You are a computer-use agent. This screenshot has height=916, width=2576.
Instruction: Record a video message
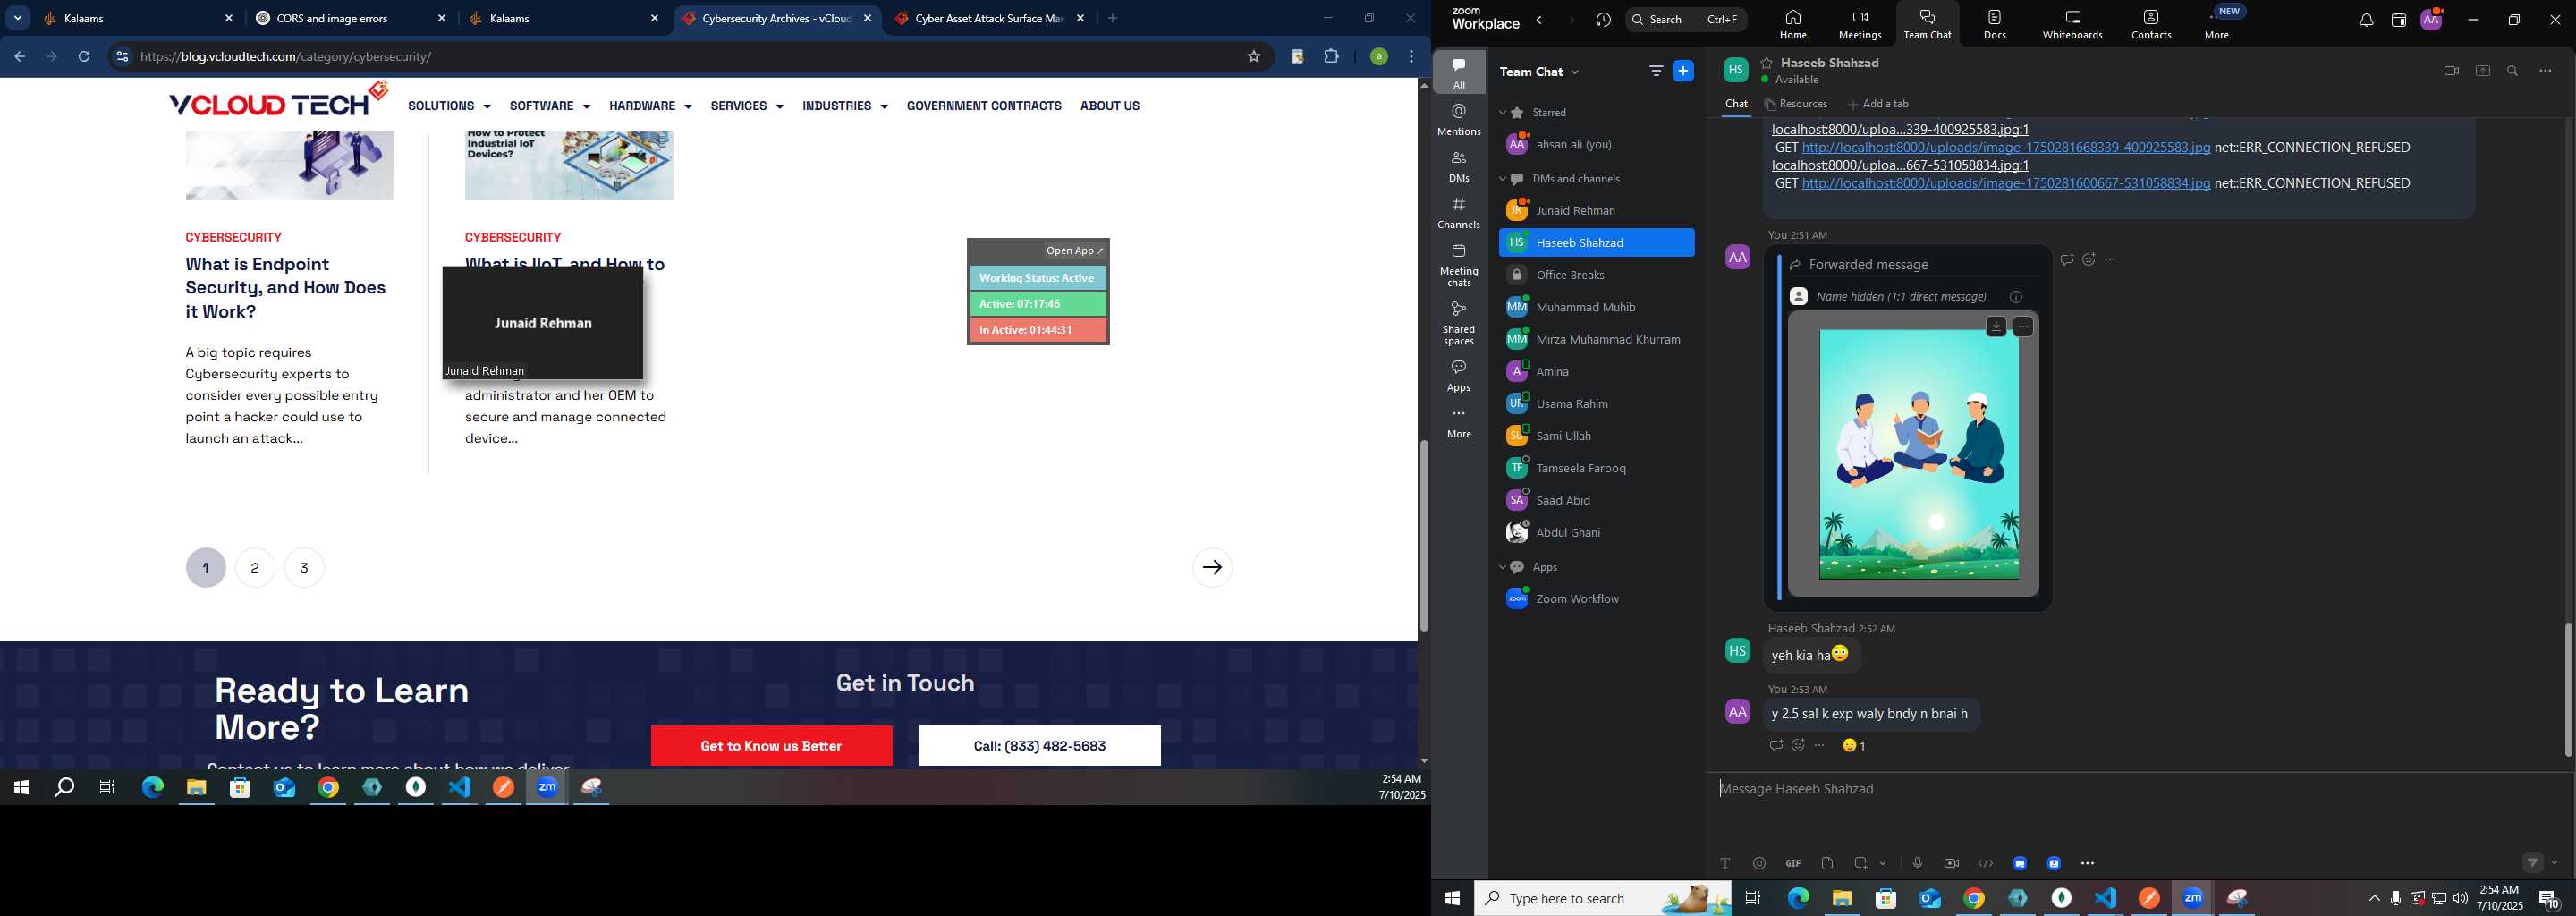pos(1951,863)
